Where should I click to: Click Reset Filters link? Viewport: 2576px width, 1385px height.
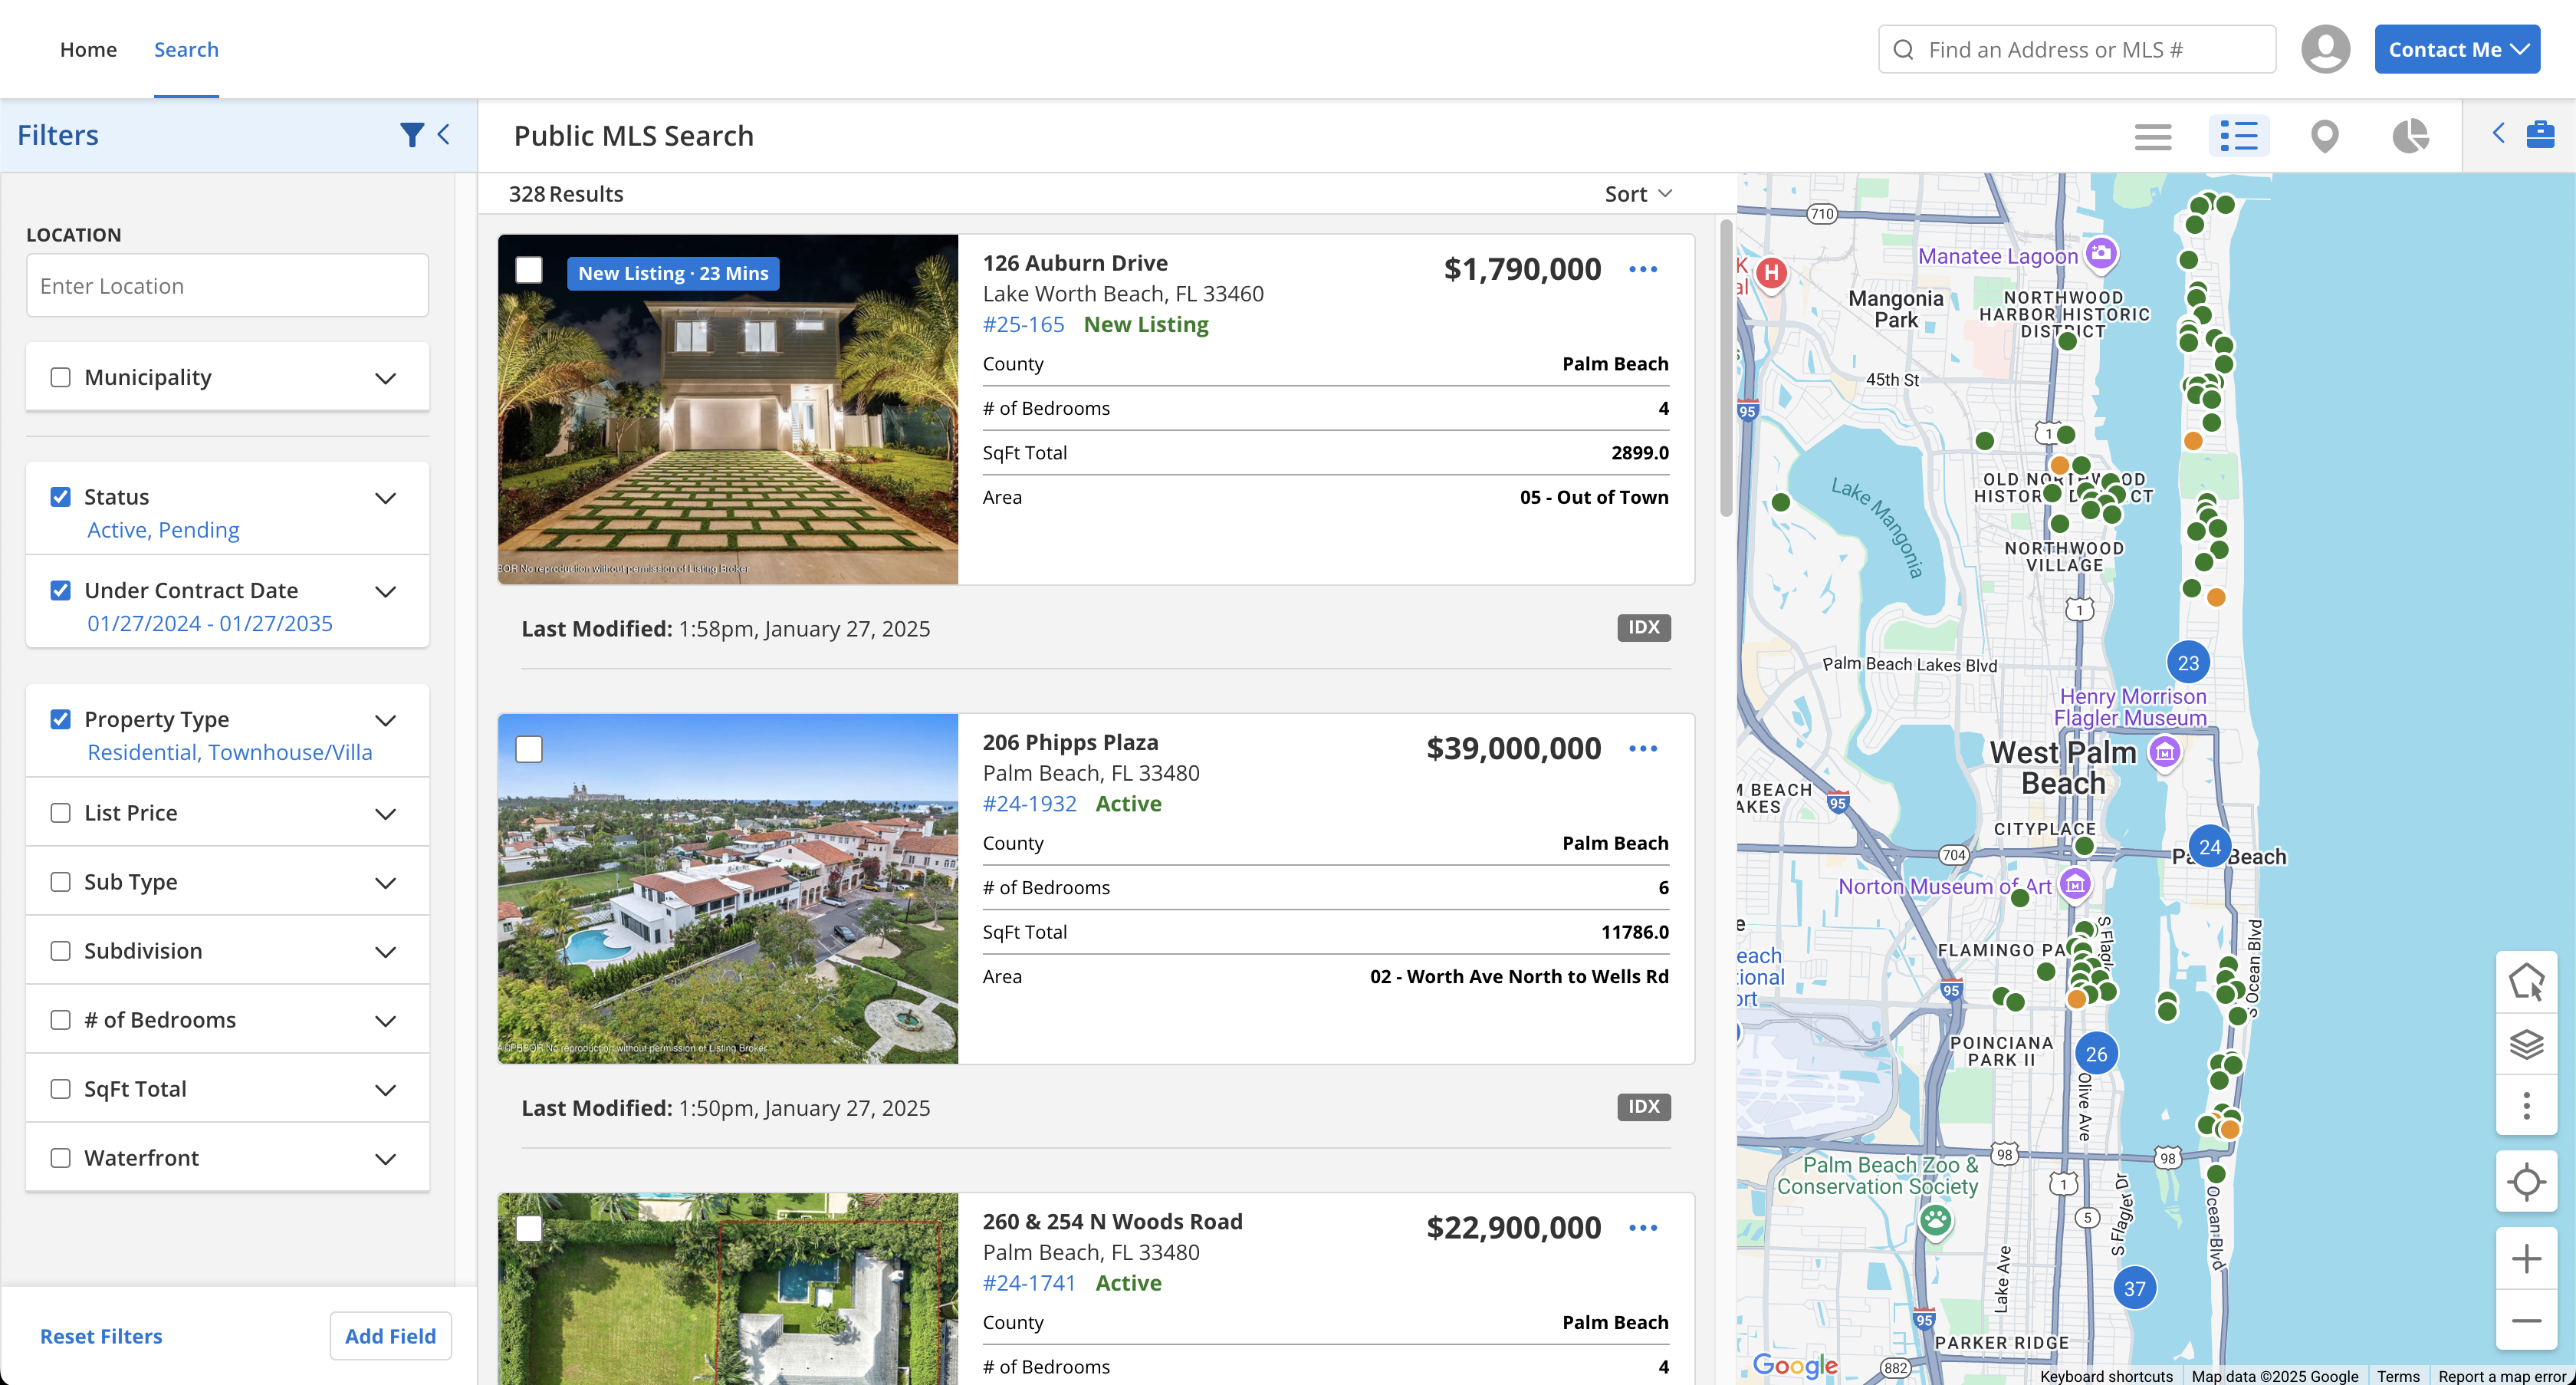tap(101, 1336)
